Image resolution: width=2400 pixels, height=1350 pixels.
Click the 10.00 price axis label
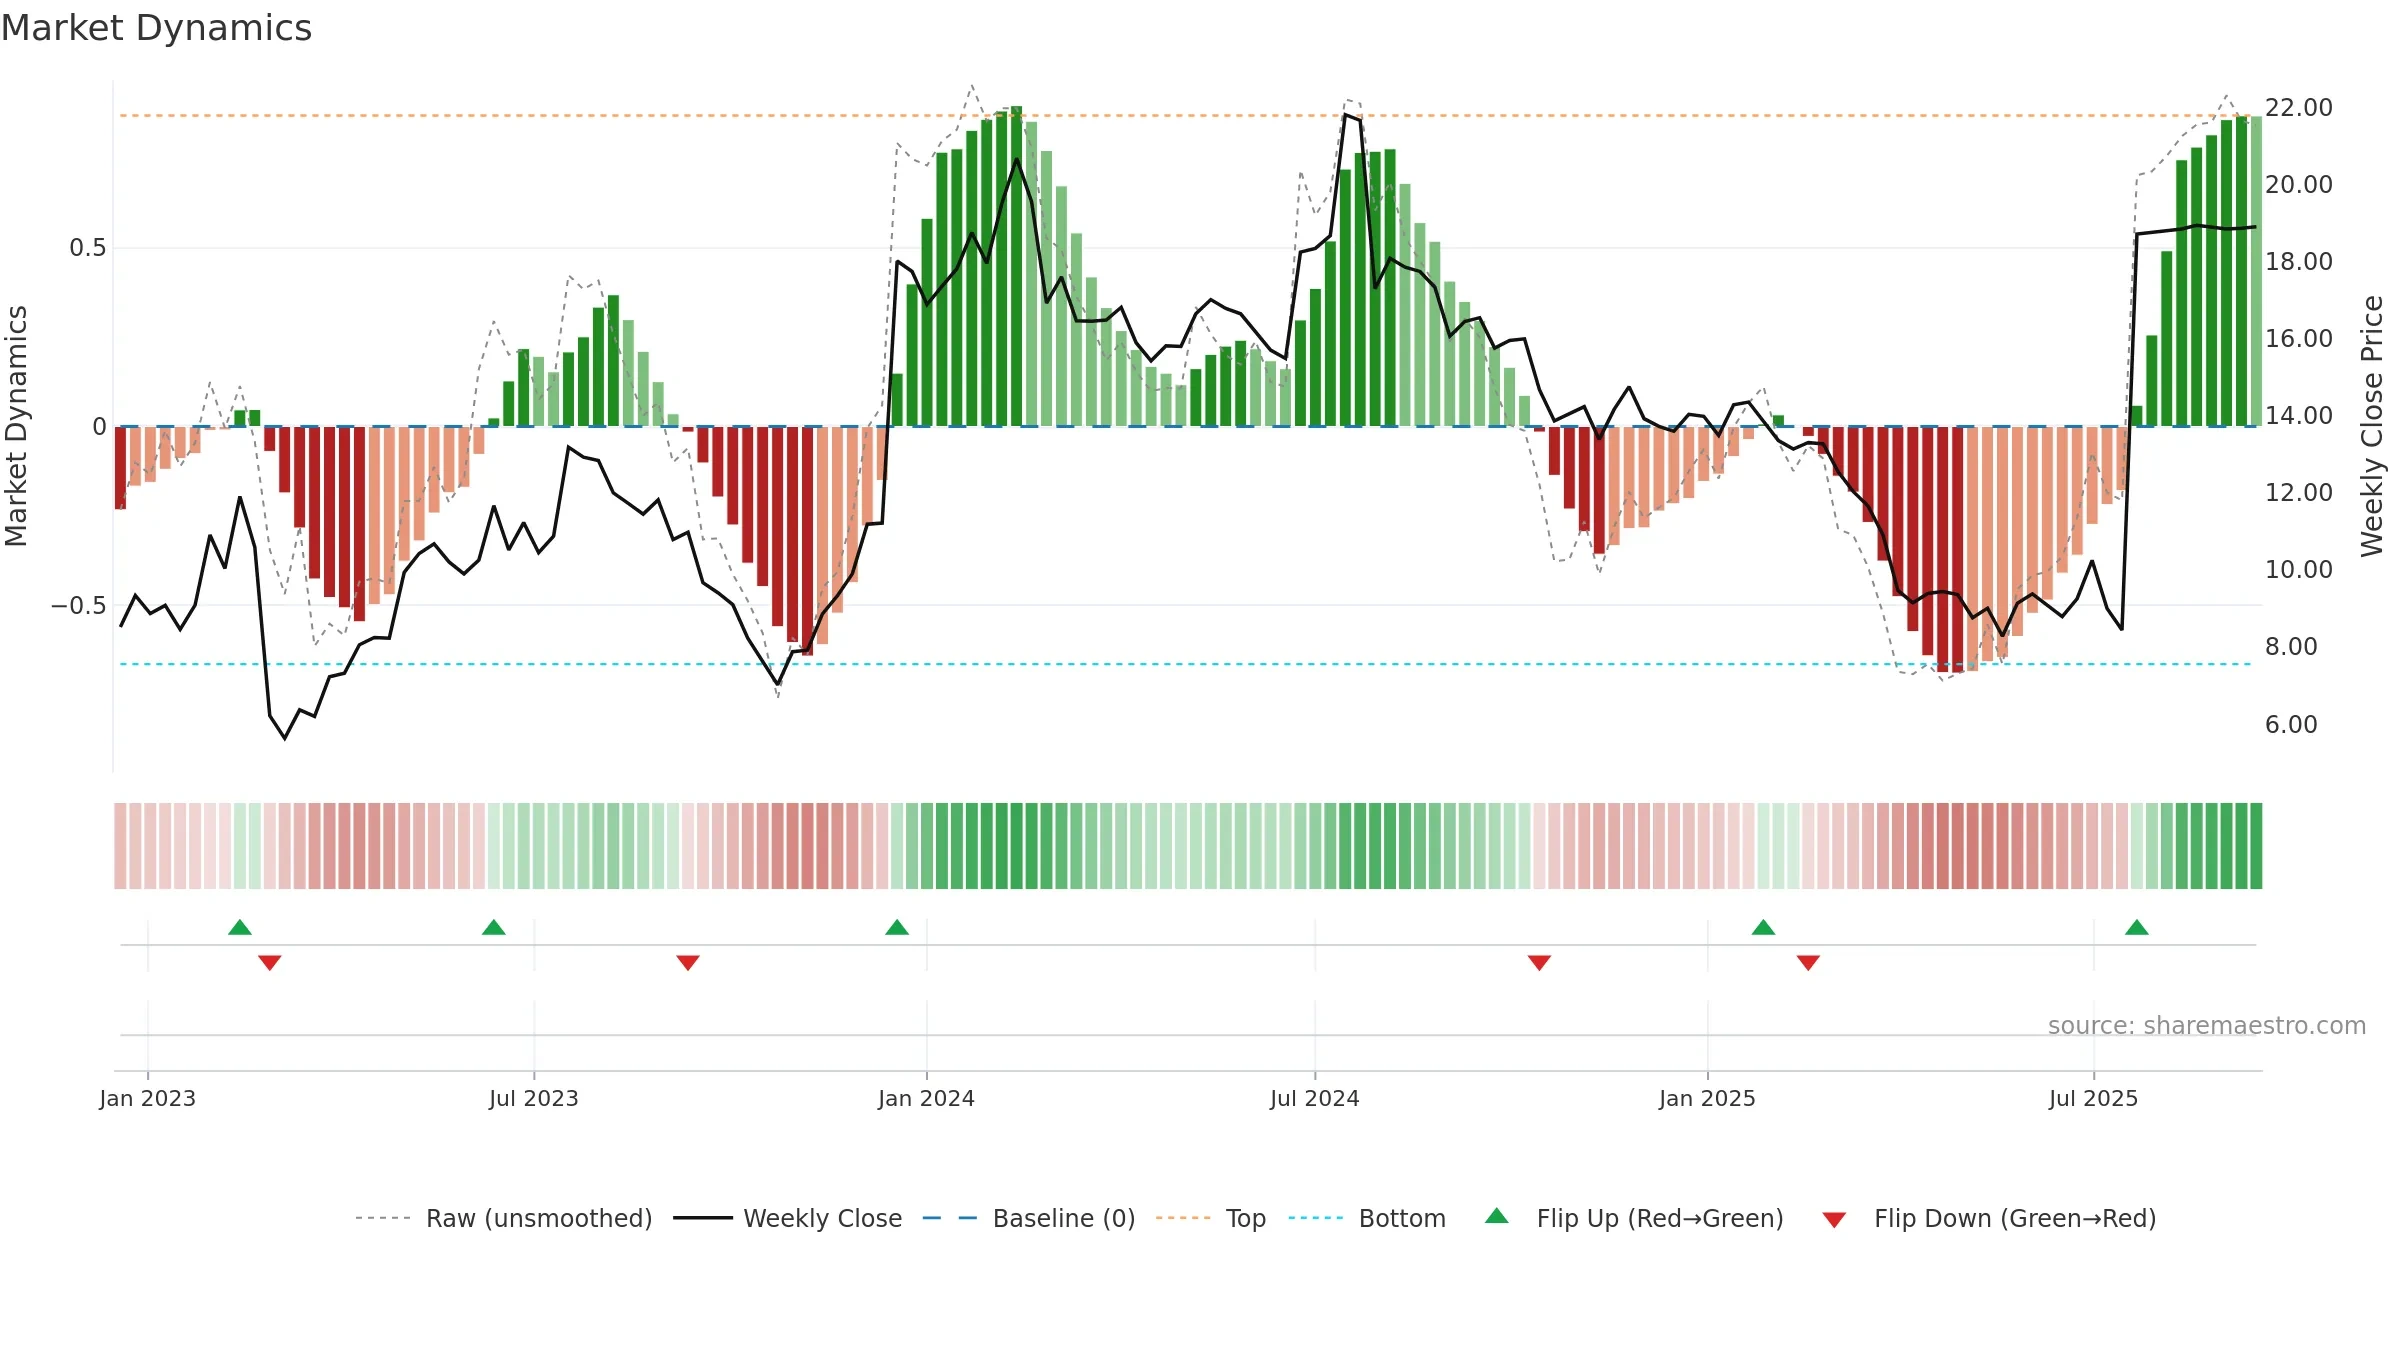[x=2299, y=569]
